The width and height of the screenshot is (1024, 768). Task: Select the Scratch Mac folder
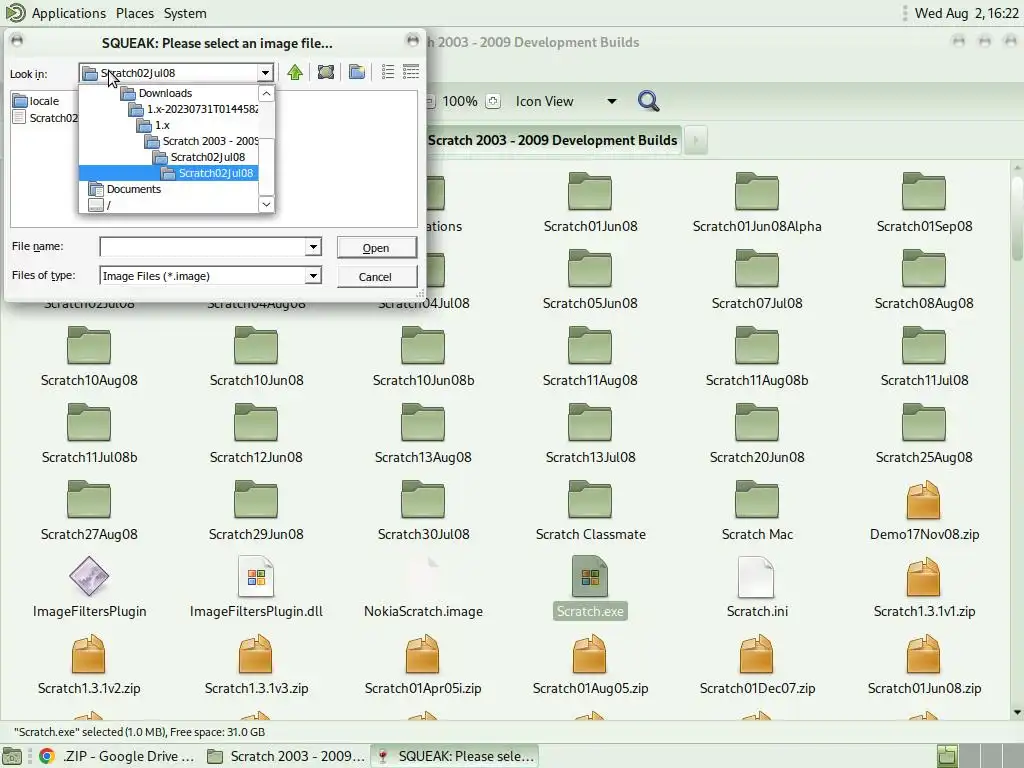757,511
